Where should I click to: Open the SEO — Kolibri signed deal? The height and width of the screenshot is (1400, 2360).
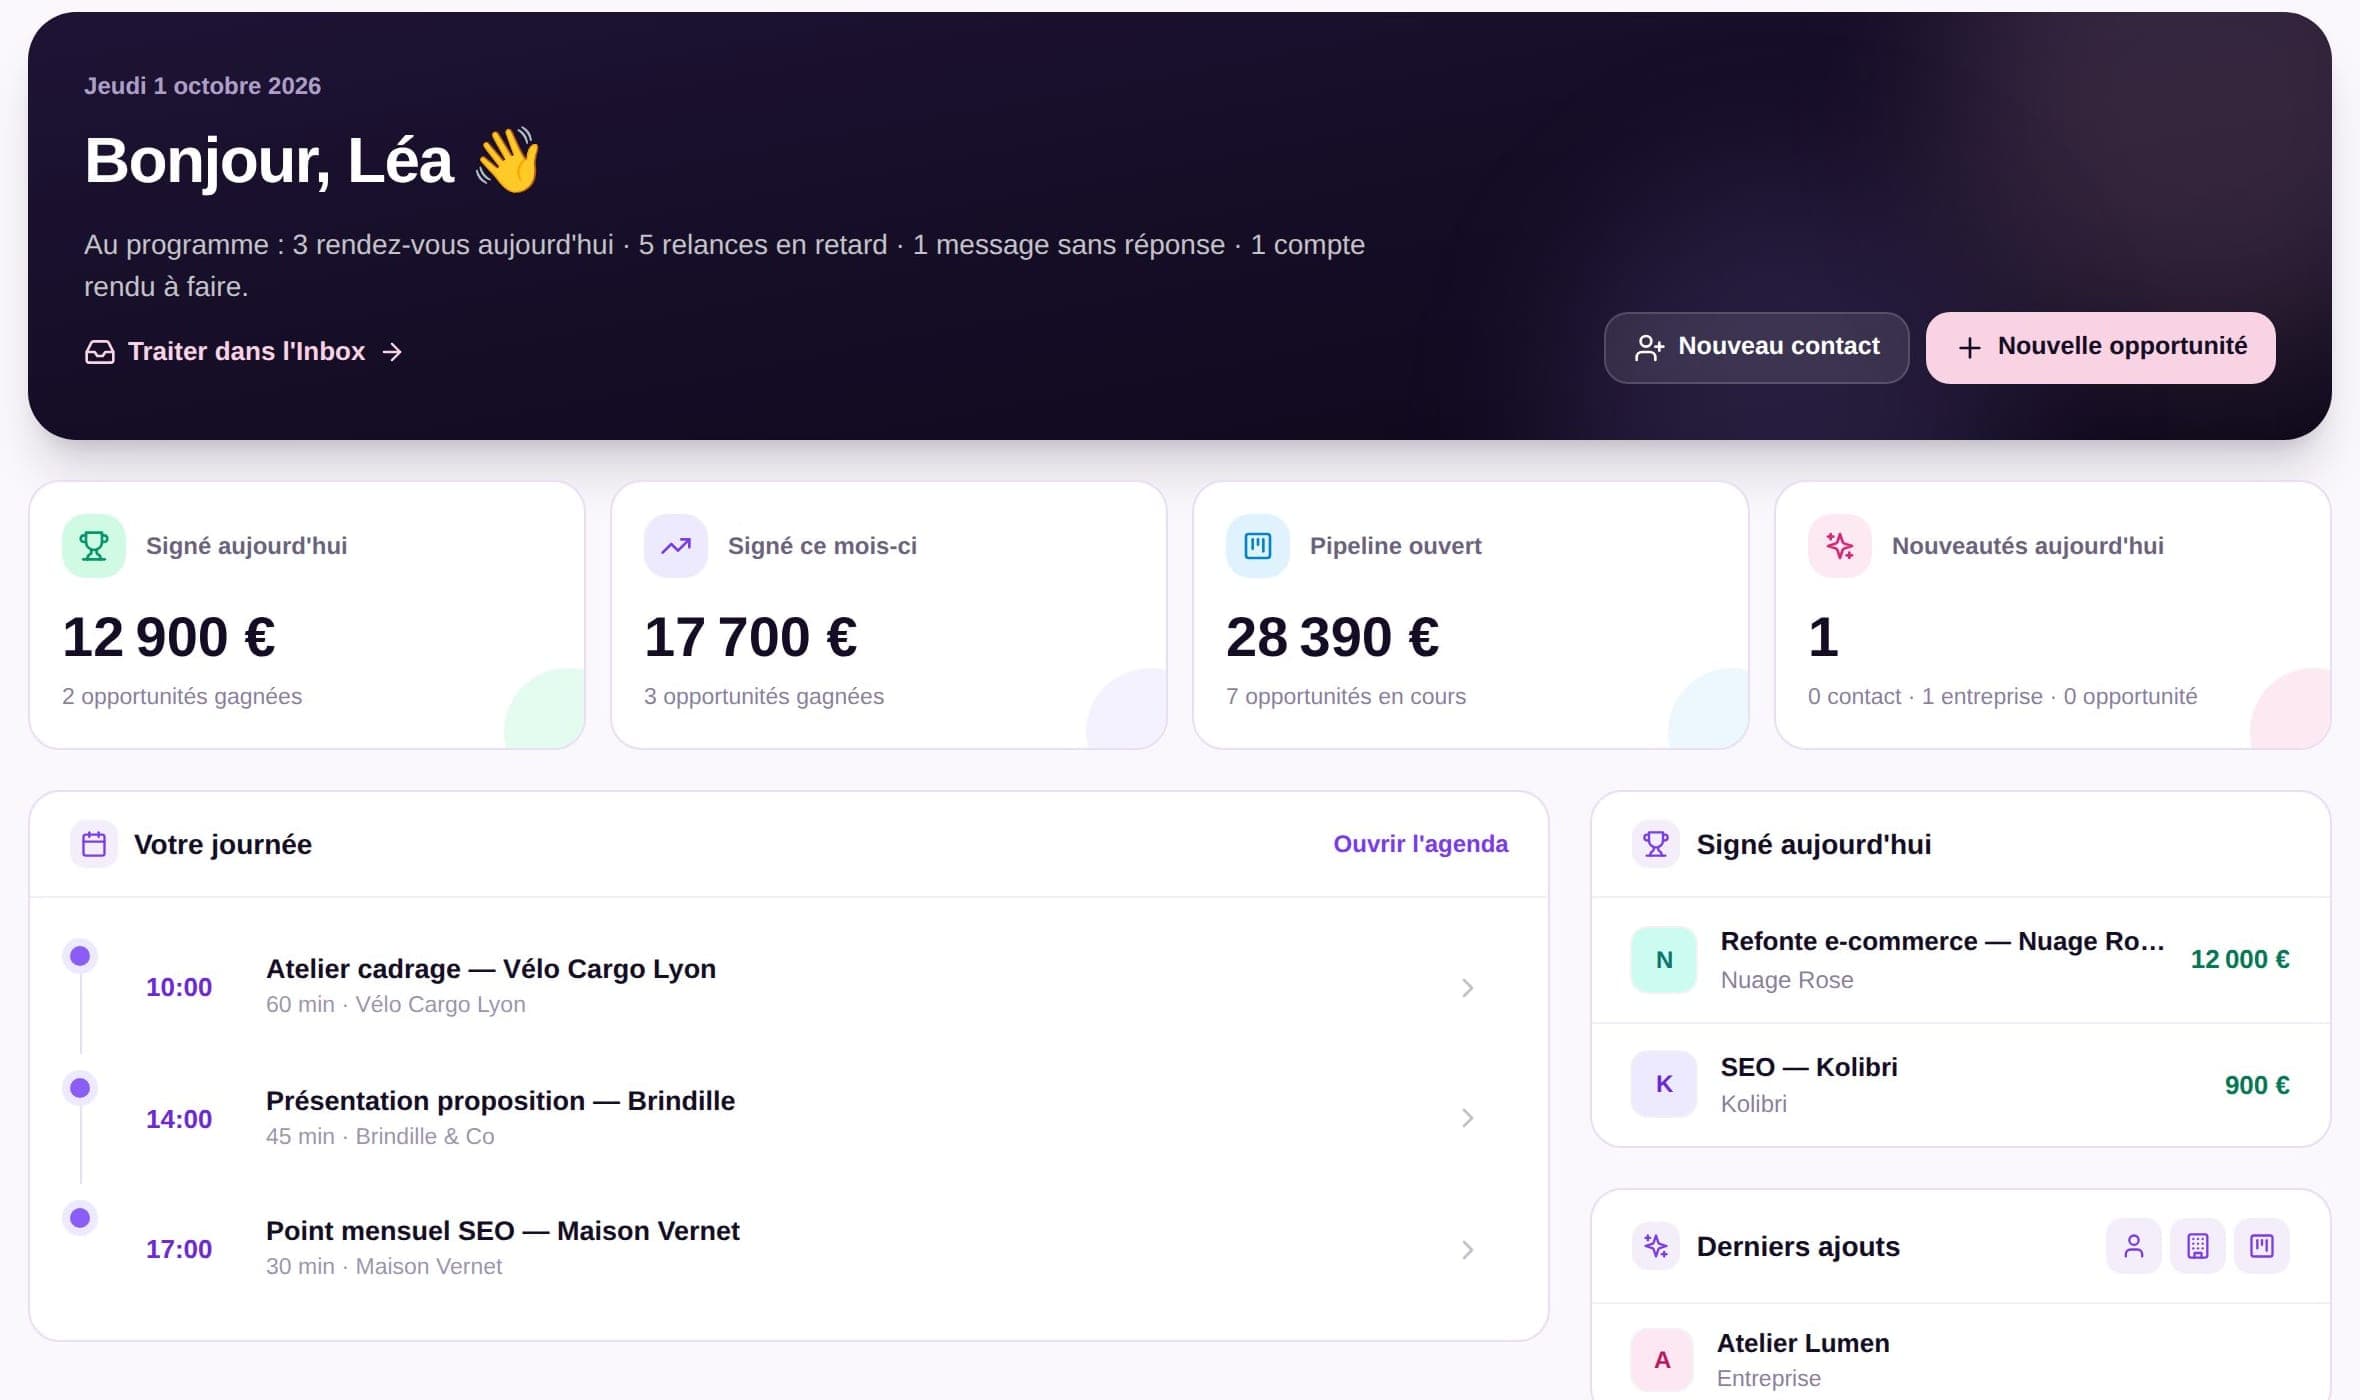coord(1960,1085)
